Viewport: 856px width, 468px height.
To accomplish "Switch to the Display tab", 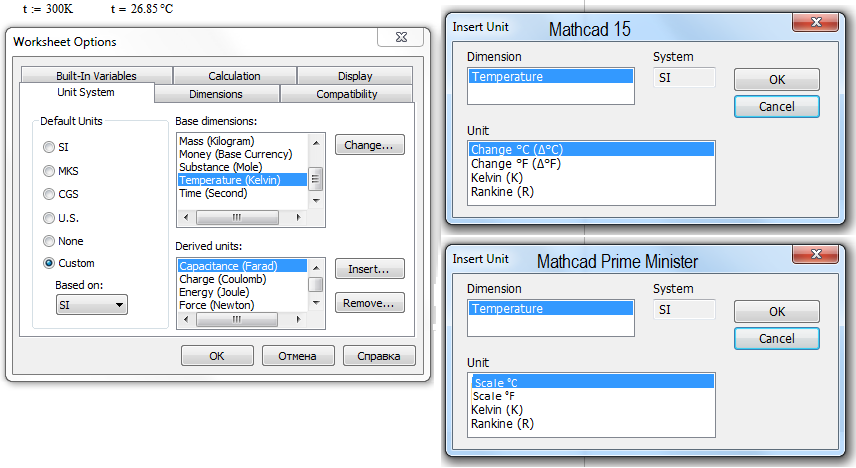I will (x=355, y=75).
